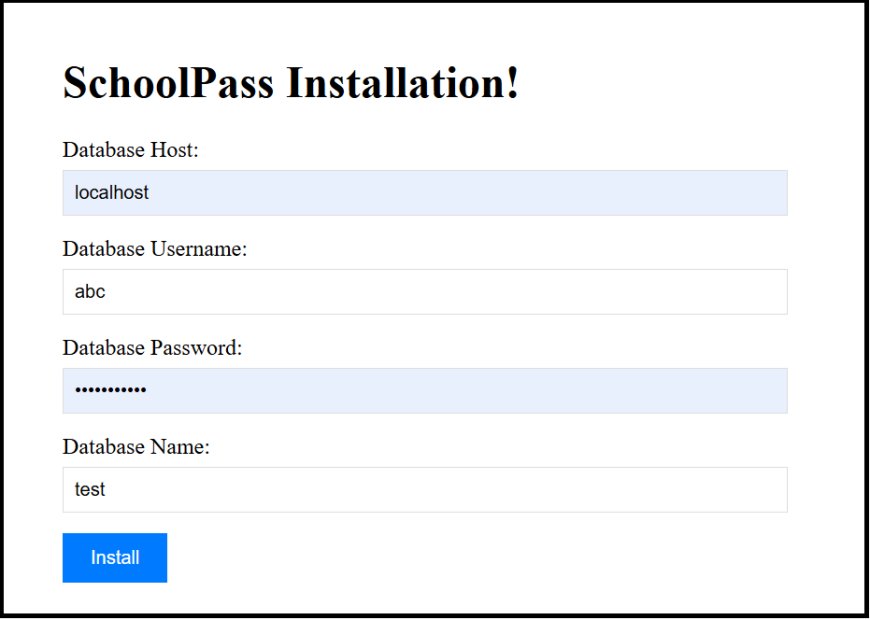Click the Database Name field containing test
Image resolution: width=870 pixels, height=620 pixels.
[x=425, y=489]
